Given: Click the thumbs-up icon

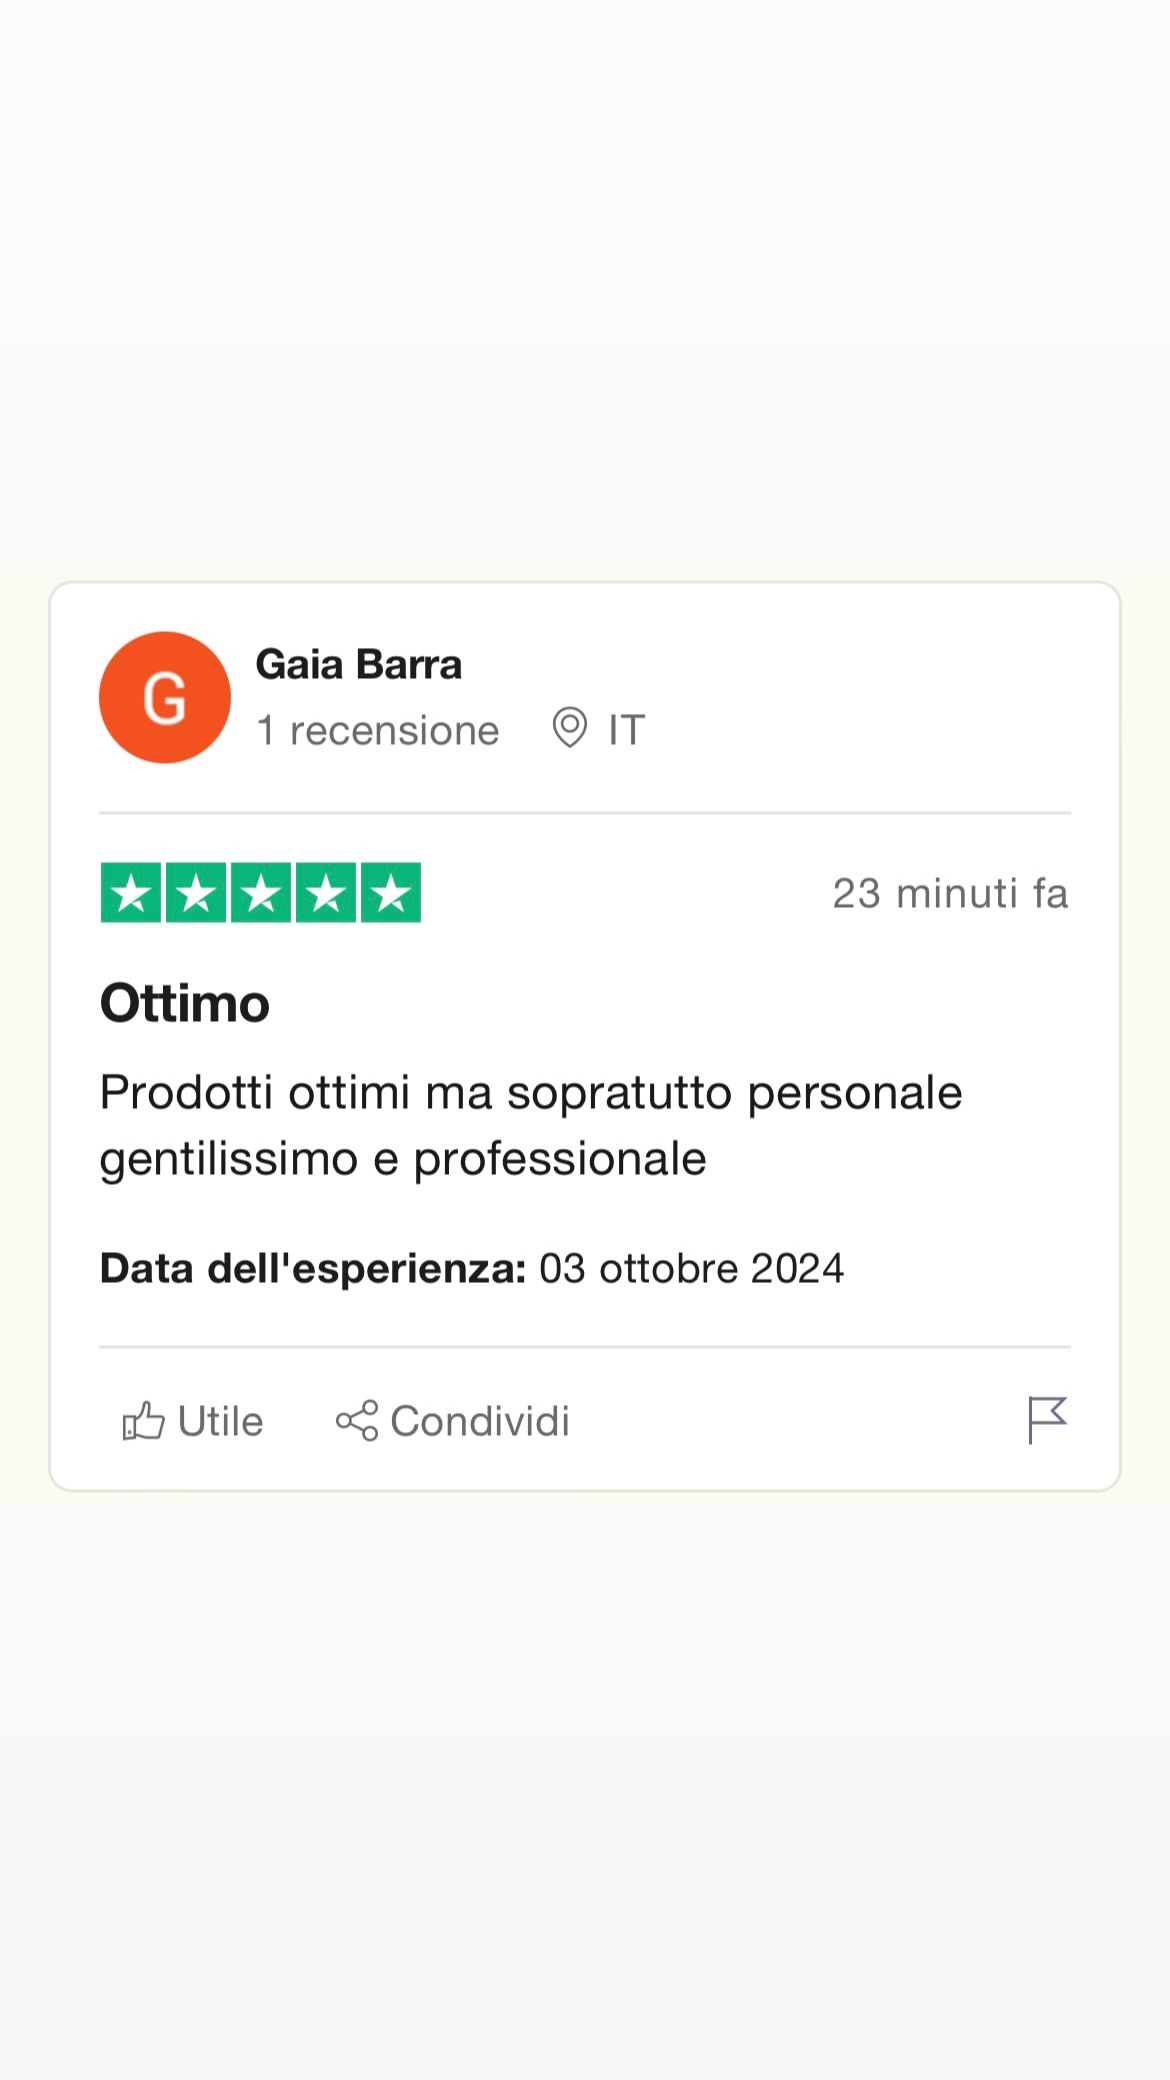Looking at the screenshot, I should 143,1421.
